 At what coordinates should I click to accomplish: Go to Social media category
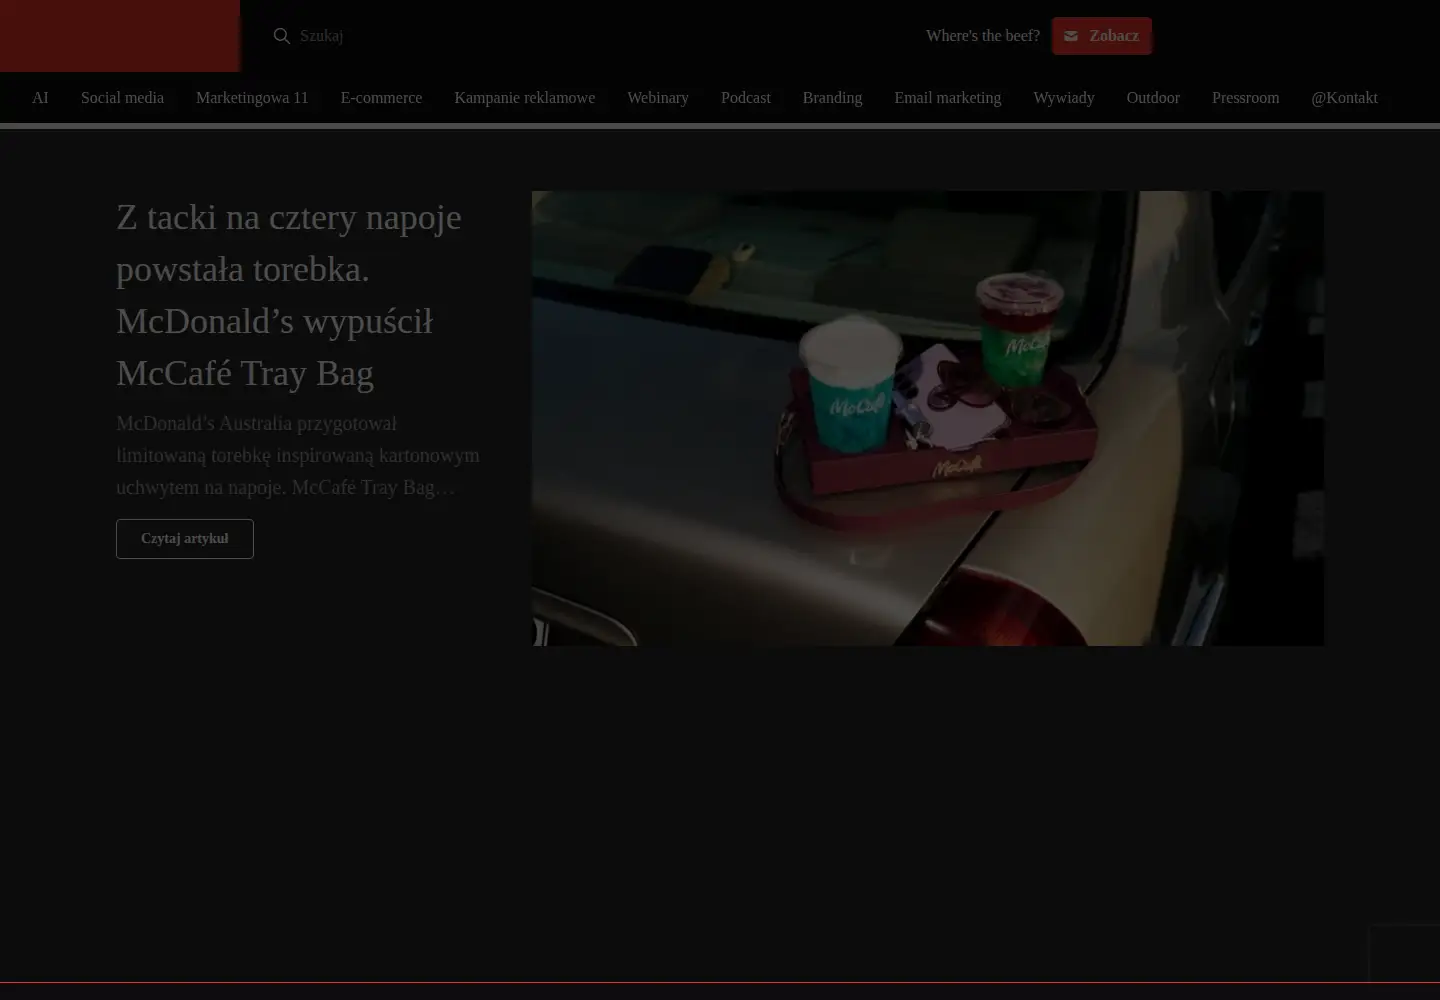[x=122, y=98]
